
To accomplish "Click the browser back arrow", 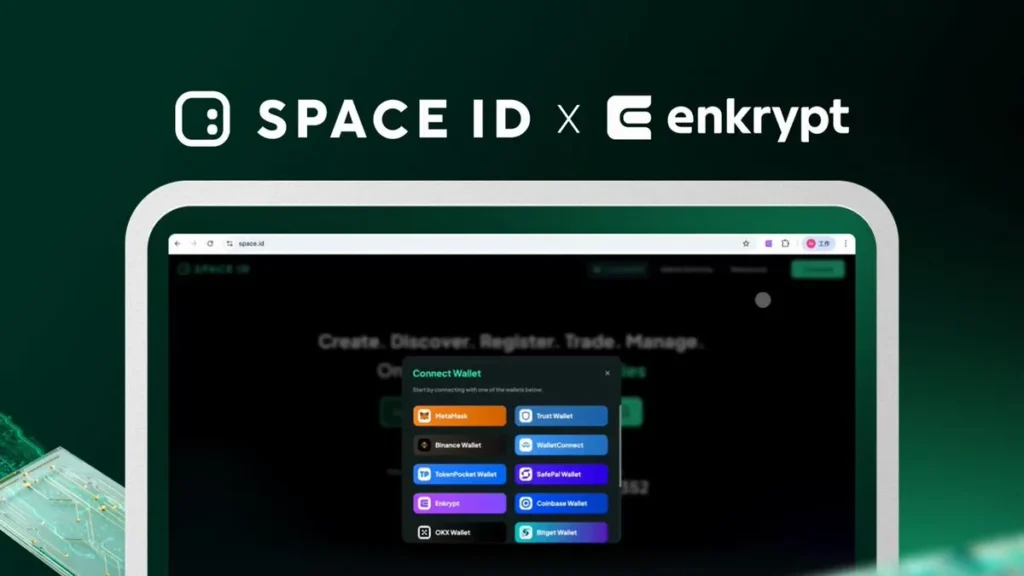I will tap(178, 244).
